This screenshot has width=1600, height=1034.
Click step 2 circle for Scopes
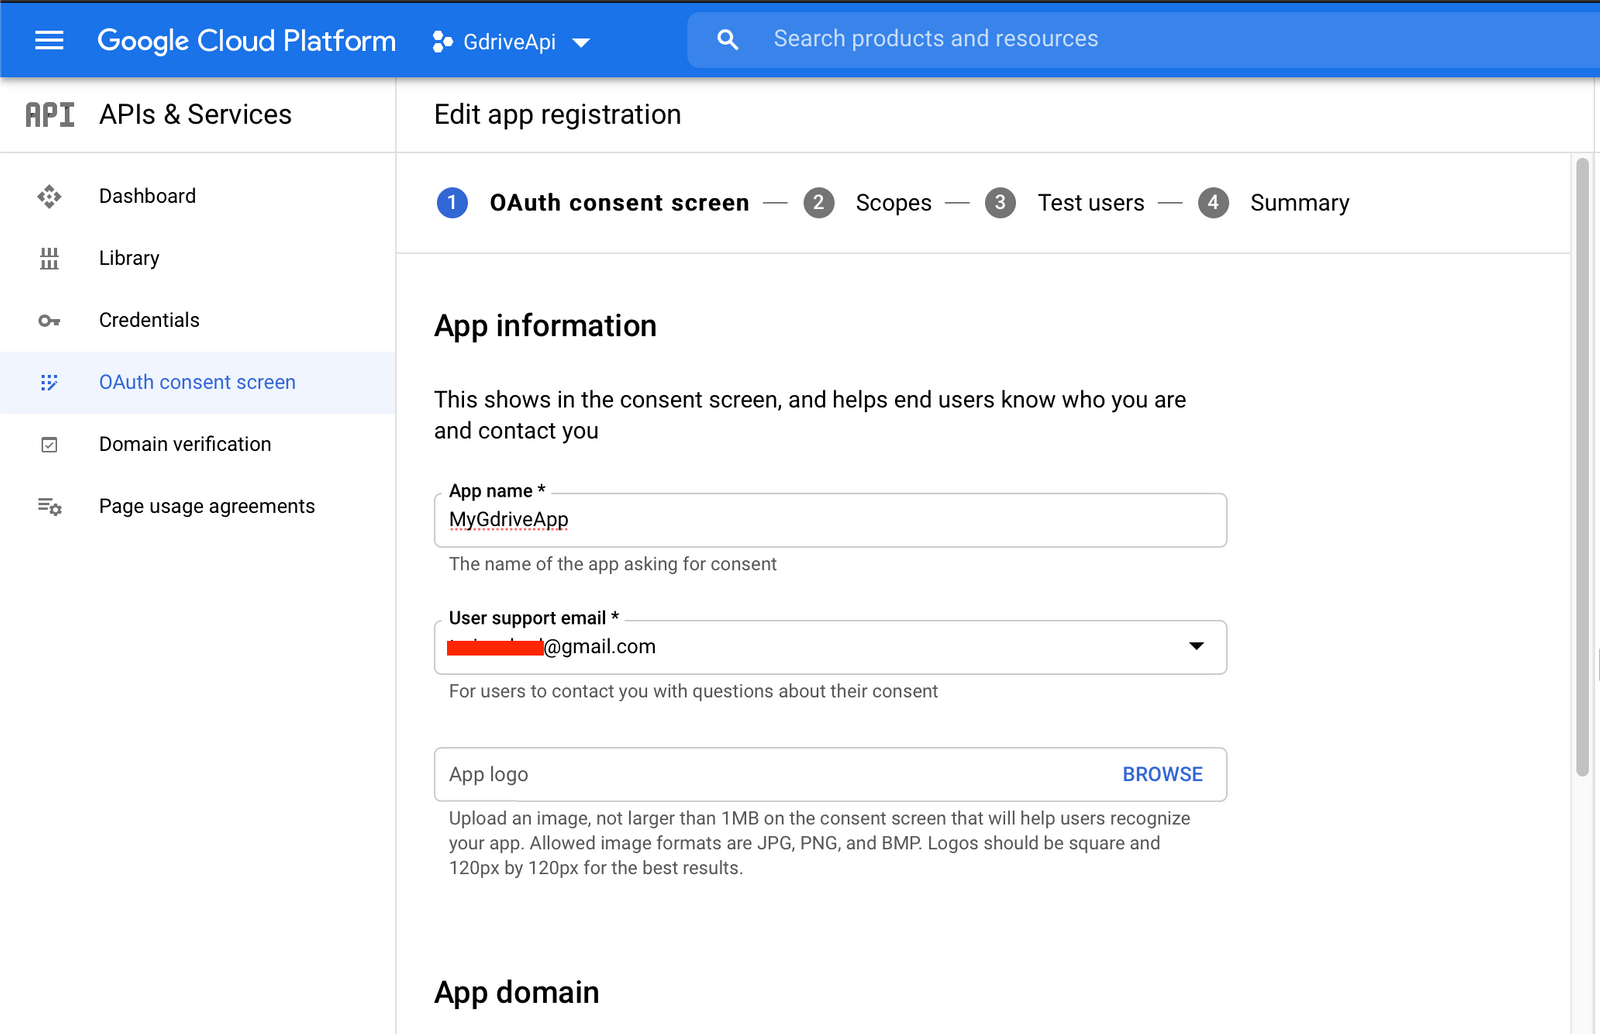[x=819, y=203]
